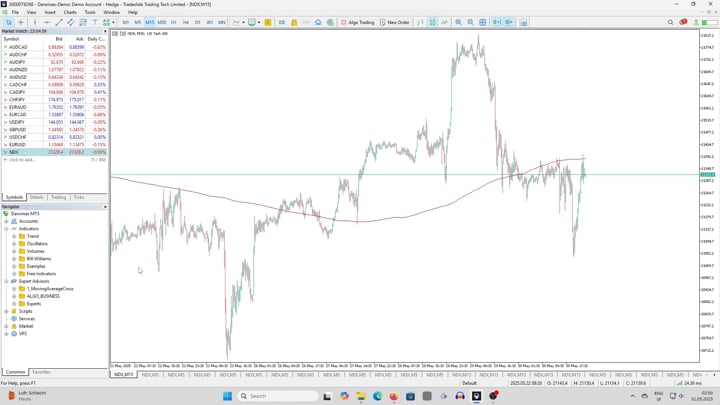720x405 pixels.
Task: Click the strategy tester toolbar icon
Action: coord(523,22)
